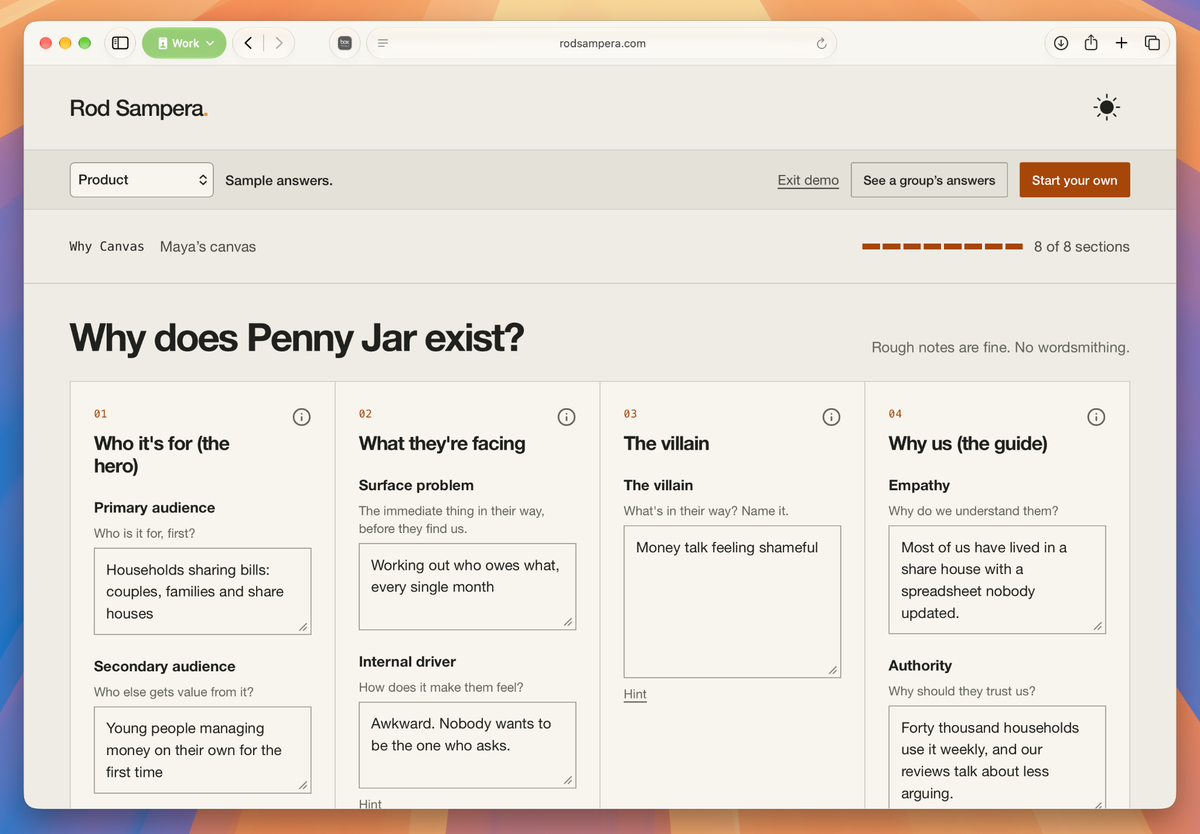The height and width of the screenshot is (834, 1200).
Task: Show Safari downloads
Action: click(1061, 43)
